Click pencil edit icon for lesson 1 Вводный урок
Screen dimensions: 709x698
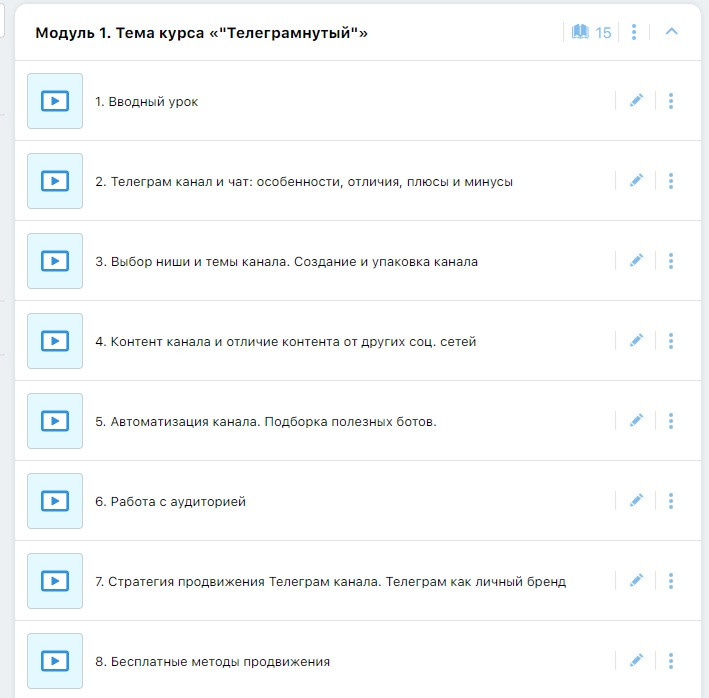tap(636, 101)
